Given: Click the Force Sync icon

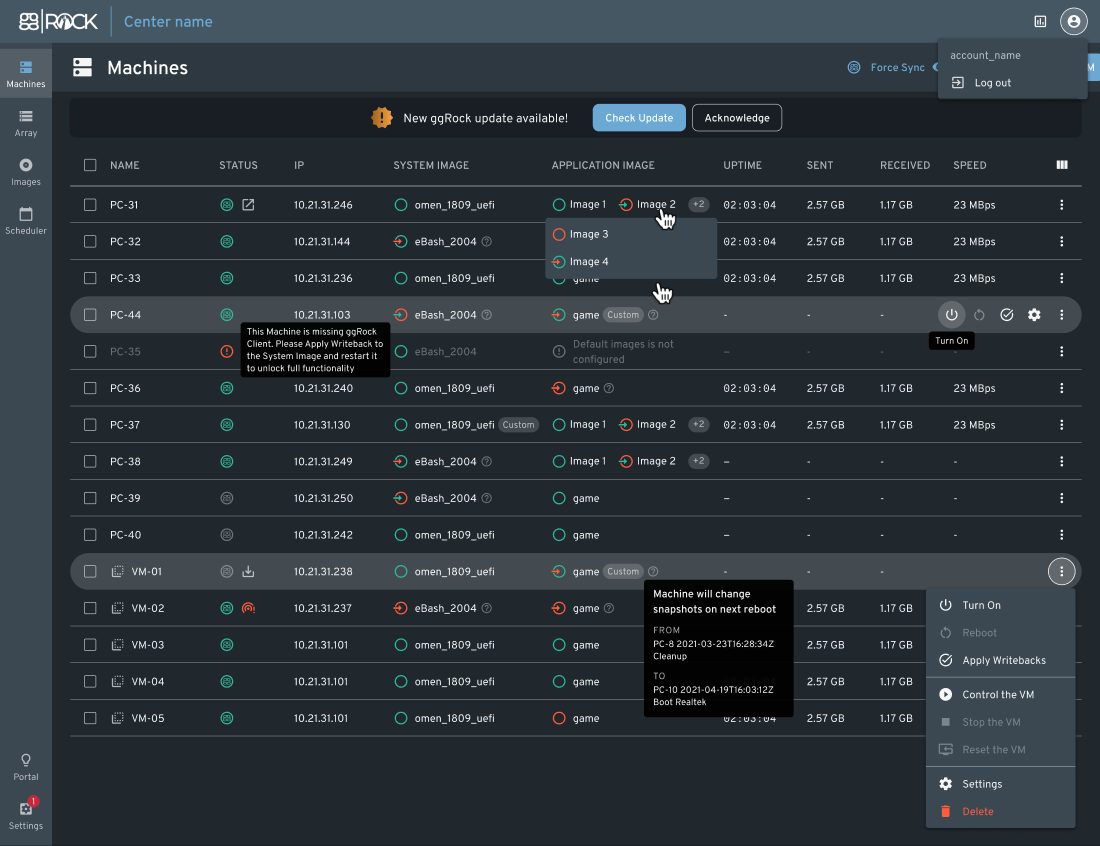Looking at the screenshot, I should pyautogui.click(x=854, y=67).
